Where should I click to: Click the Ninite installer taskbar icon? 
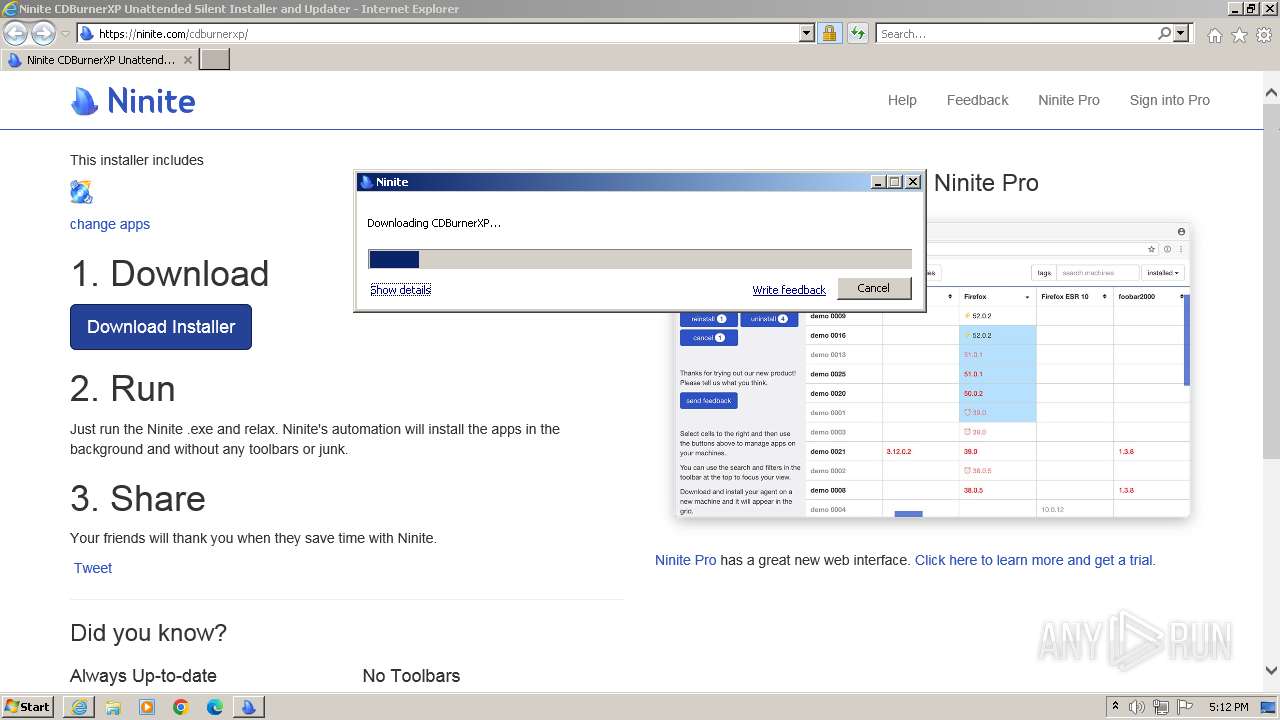pos(249,707)
